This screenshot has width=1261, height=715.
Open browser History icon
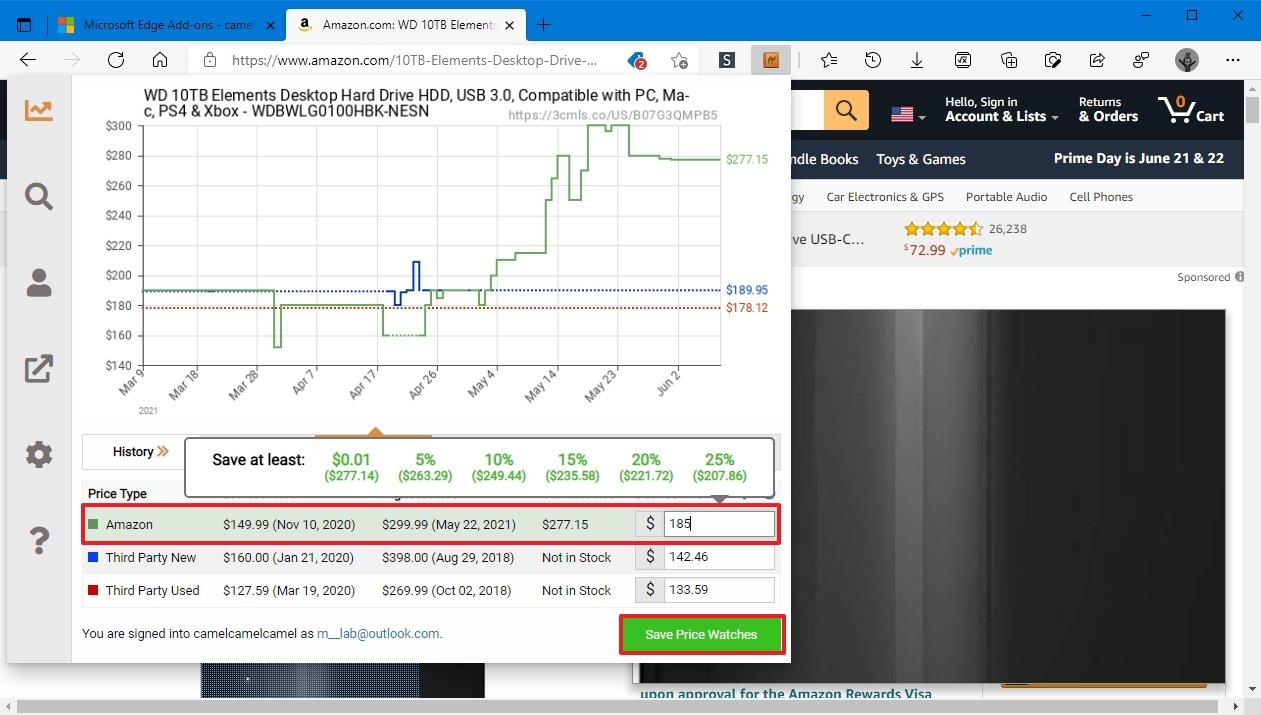click(873, 60)
